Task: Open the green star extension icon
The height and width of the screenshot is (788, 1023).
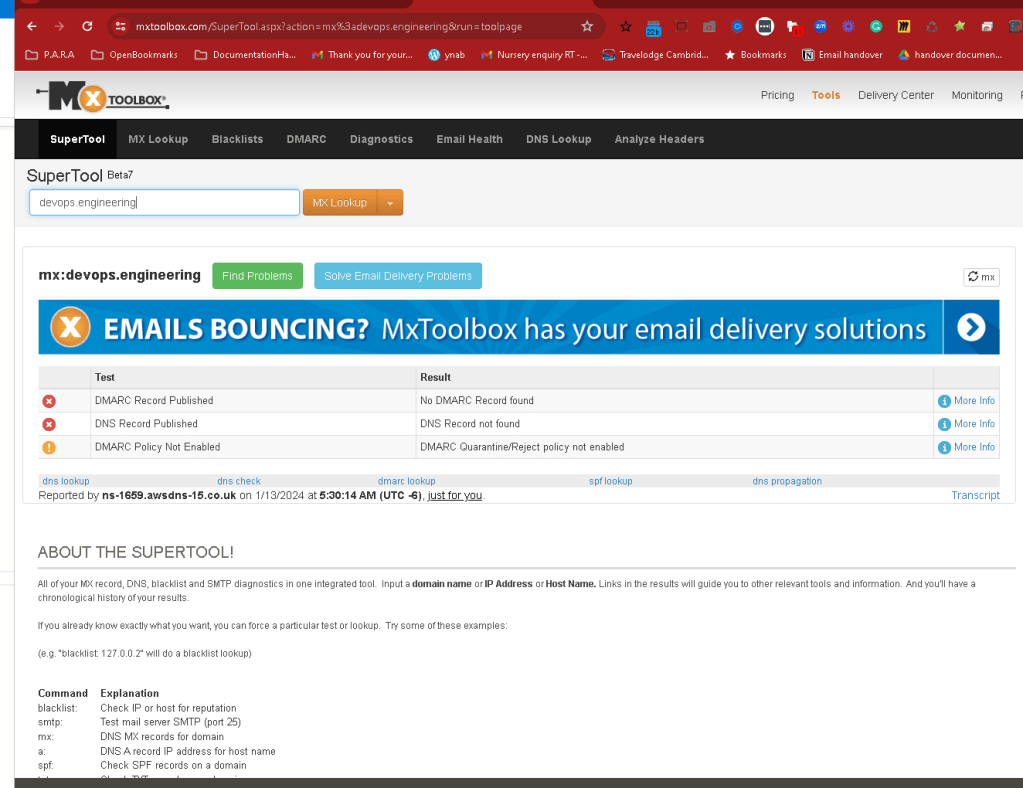Action: [x=959, y=27]
